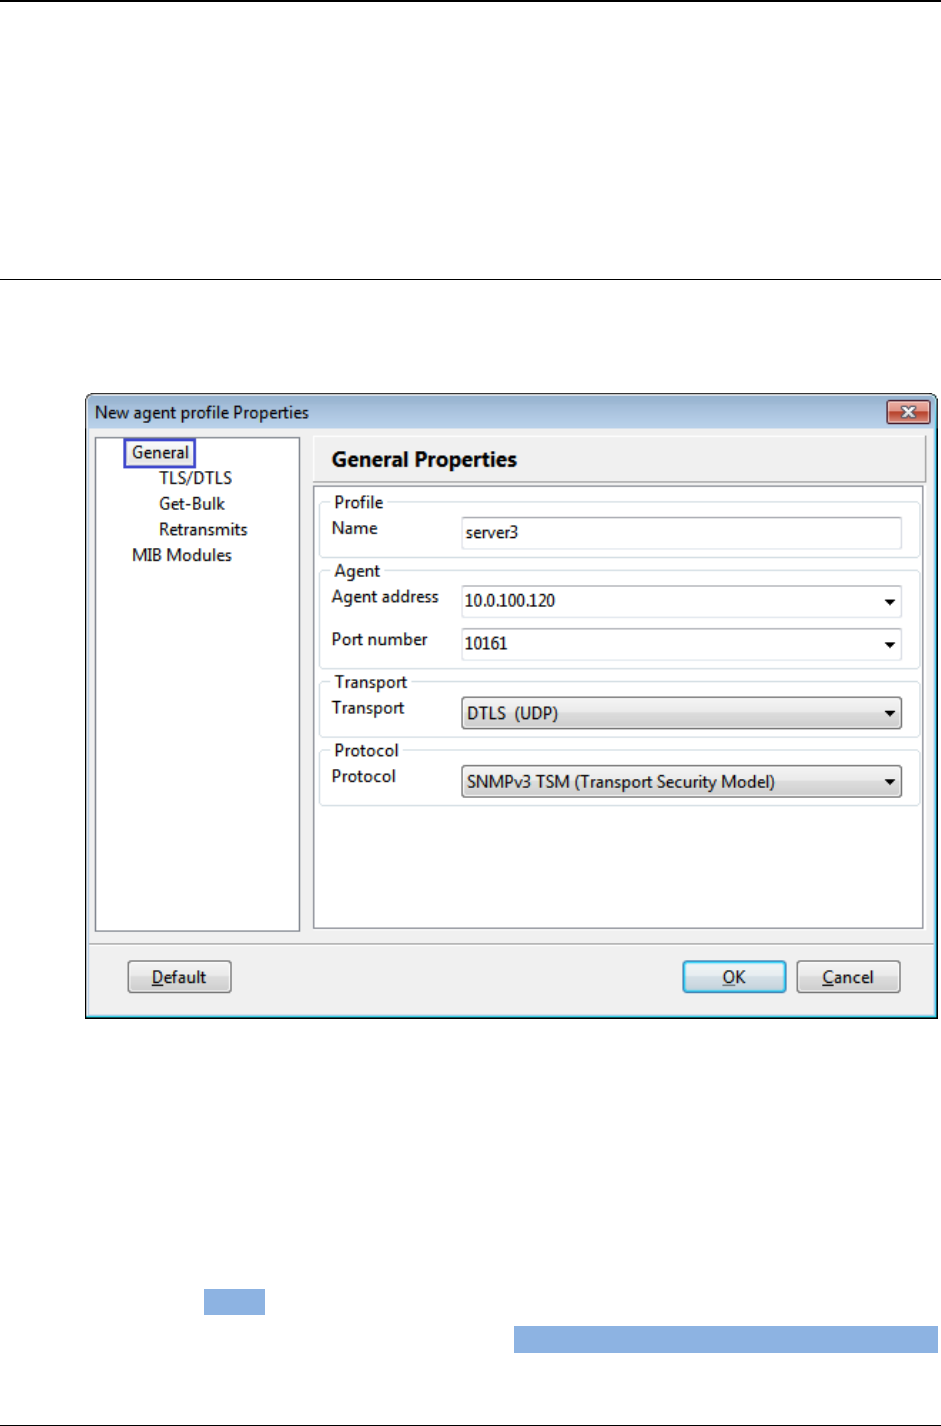This screenshot has height=1426, width=941.
Task: Click the Default button
Action: (179, 977)
